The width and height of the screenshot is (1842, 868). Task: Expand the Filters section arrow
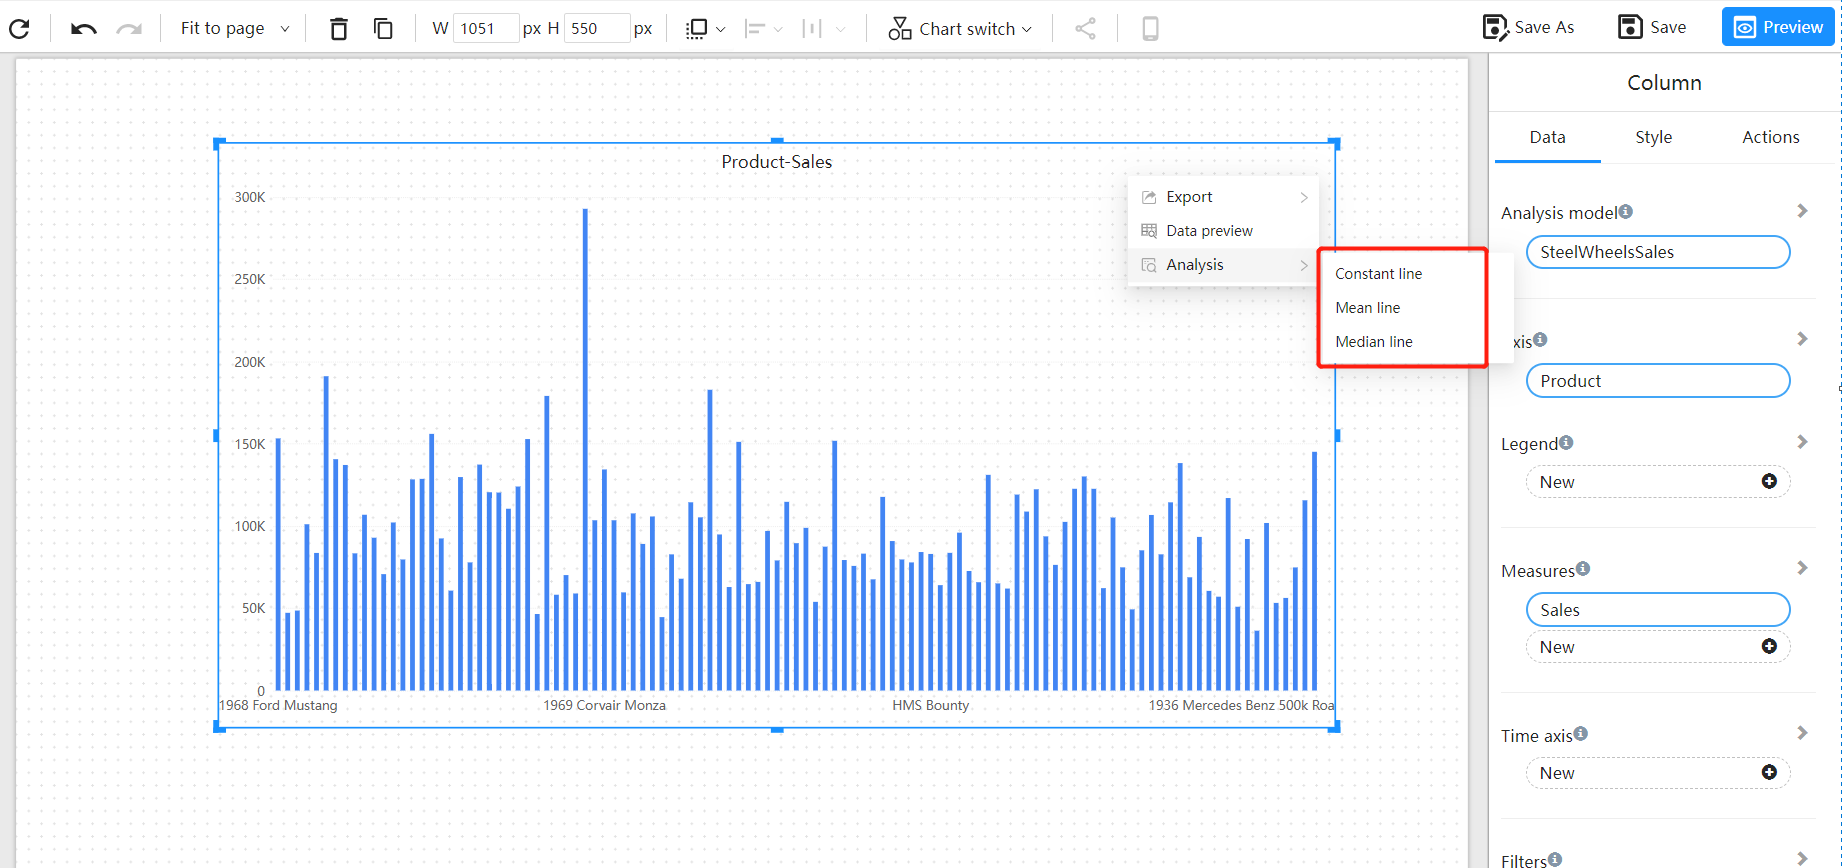point(1802,858)
